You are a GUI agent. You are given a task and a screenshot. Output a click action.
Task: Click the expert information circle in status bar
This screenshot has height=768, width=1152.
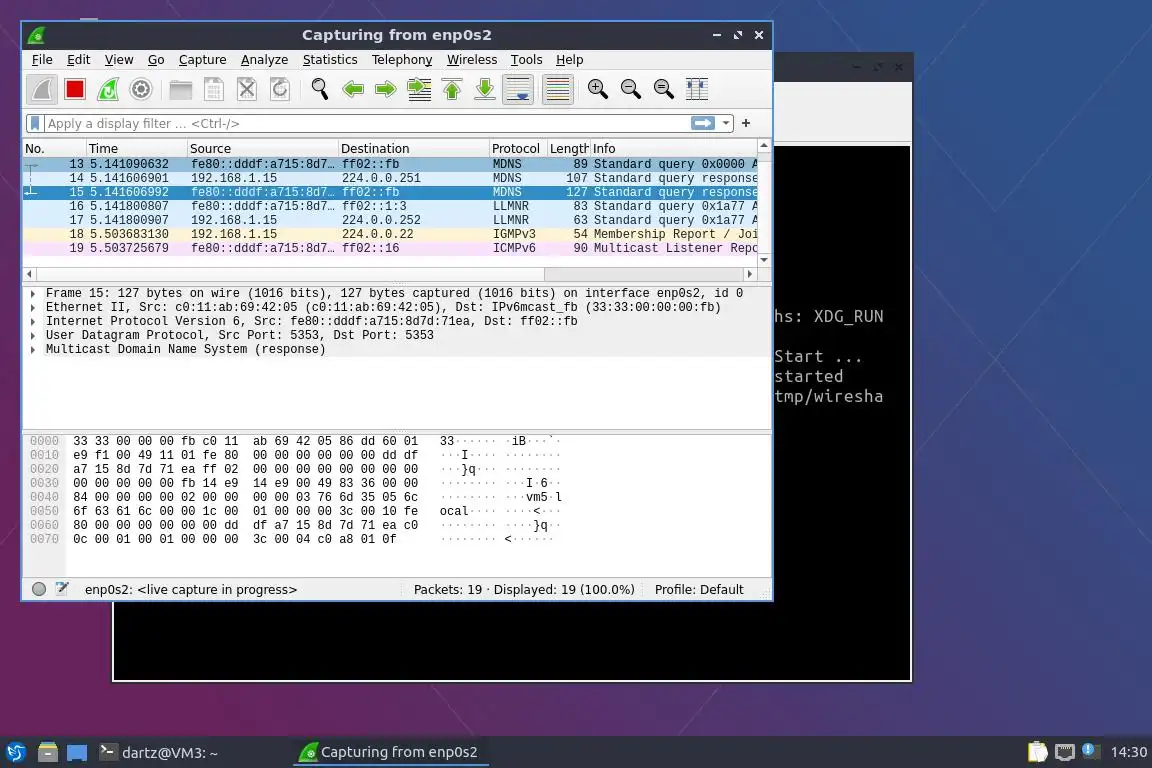(39, 589)
